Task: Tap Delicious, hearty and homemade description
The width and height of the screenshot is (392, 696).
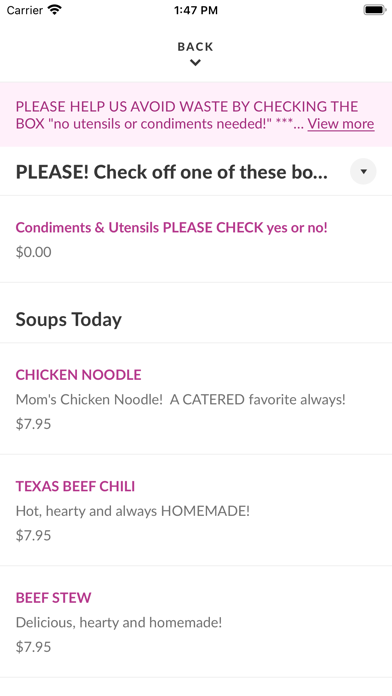Action: click(x=119, y=622)
